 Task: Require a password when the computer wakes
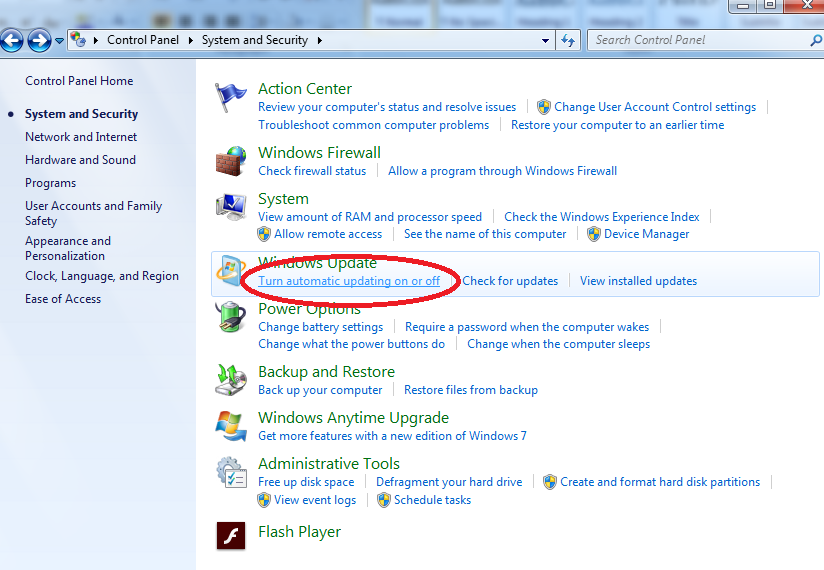pos(527,327)
